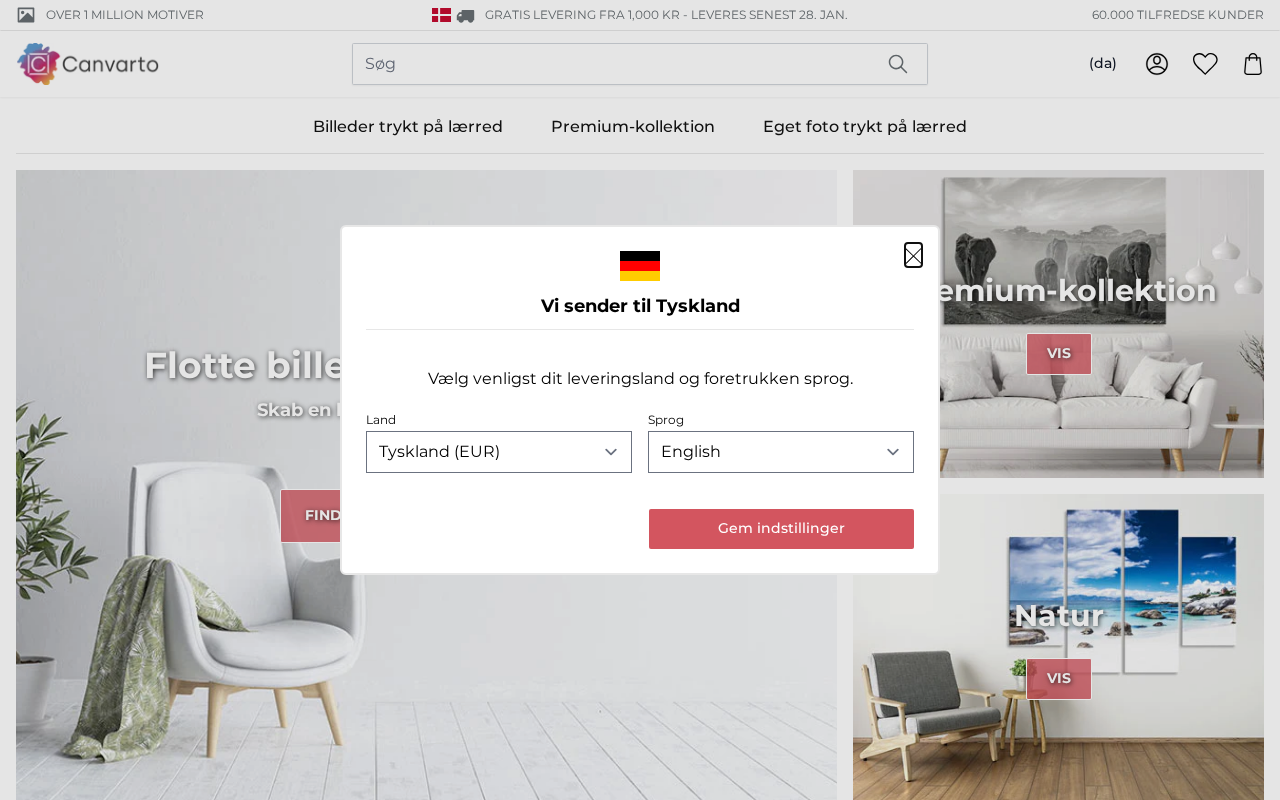
Task: Open the wishlist heart icon
Action: coord(1205,64)
